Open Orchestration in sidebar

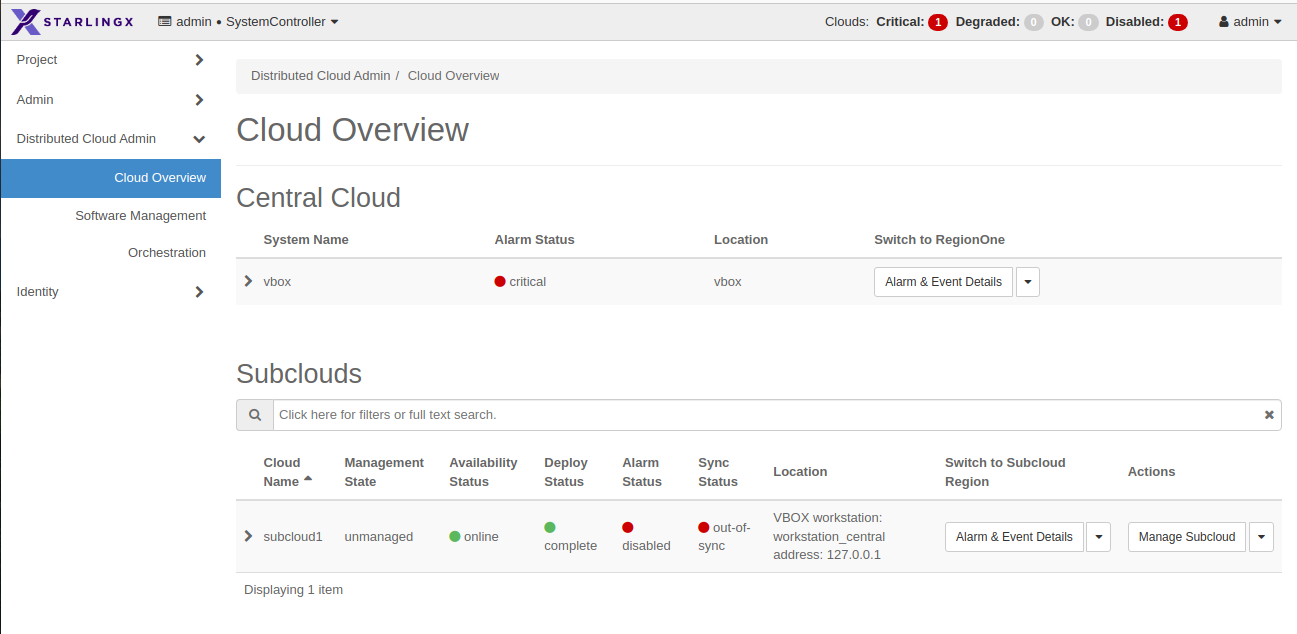(166, 253)
